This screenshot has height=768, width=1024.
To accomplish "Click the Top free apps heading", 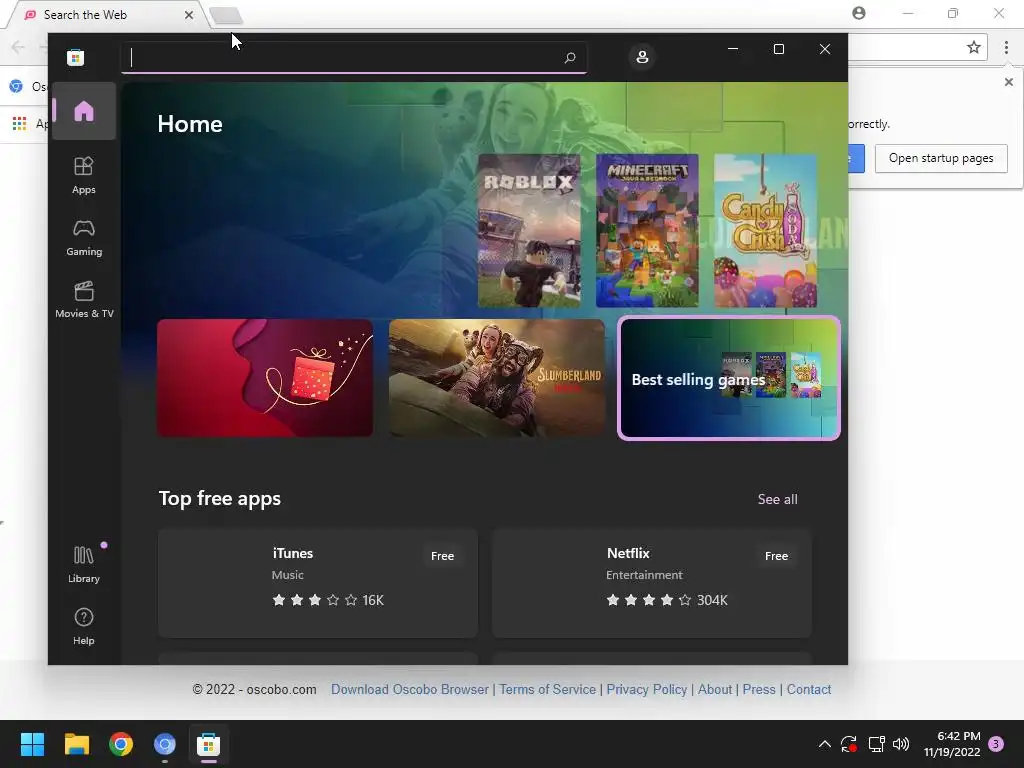I will click(x=219, y=499).
